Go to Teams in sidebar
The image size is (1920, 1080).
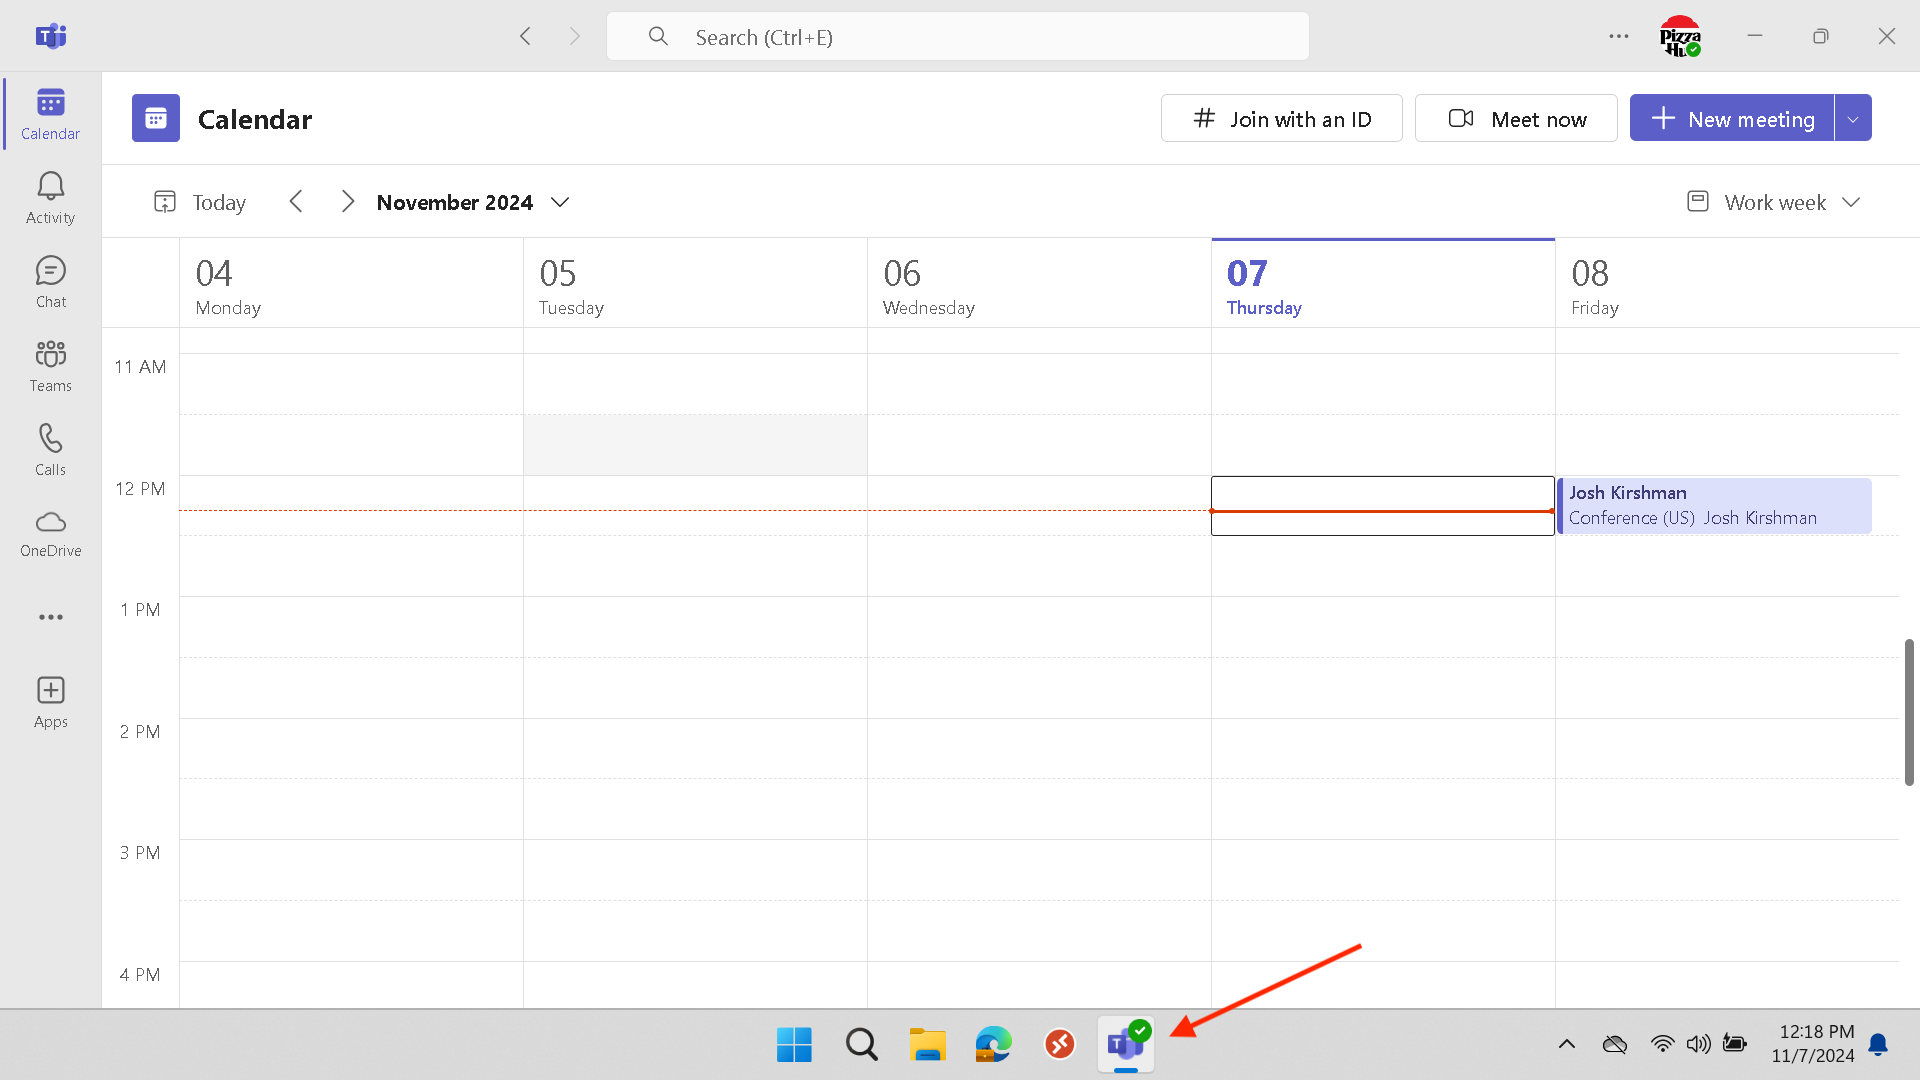tap(50, 366)
